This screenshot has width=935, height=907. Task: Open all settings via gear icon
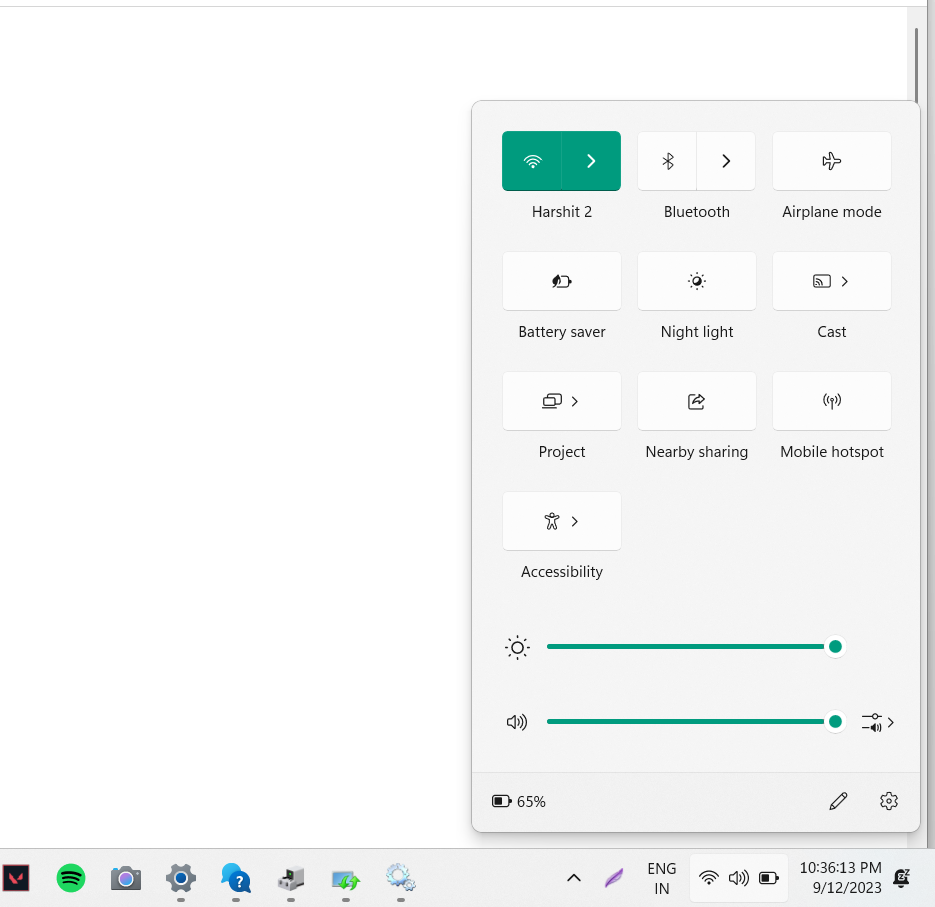pos(889,801)
